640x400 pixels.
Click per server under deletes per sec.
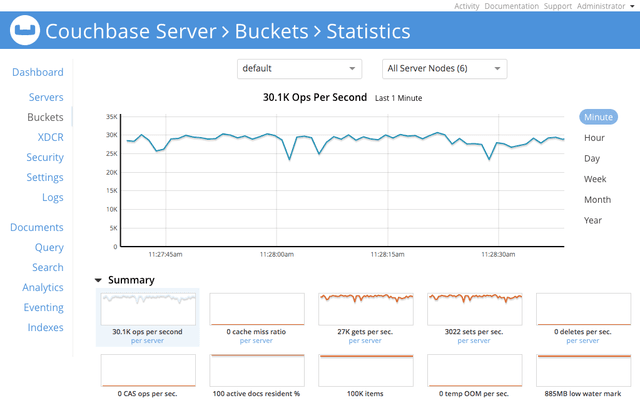582,341
